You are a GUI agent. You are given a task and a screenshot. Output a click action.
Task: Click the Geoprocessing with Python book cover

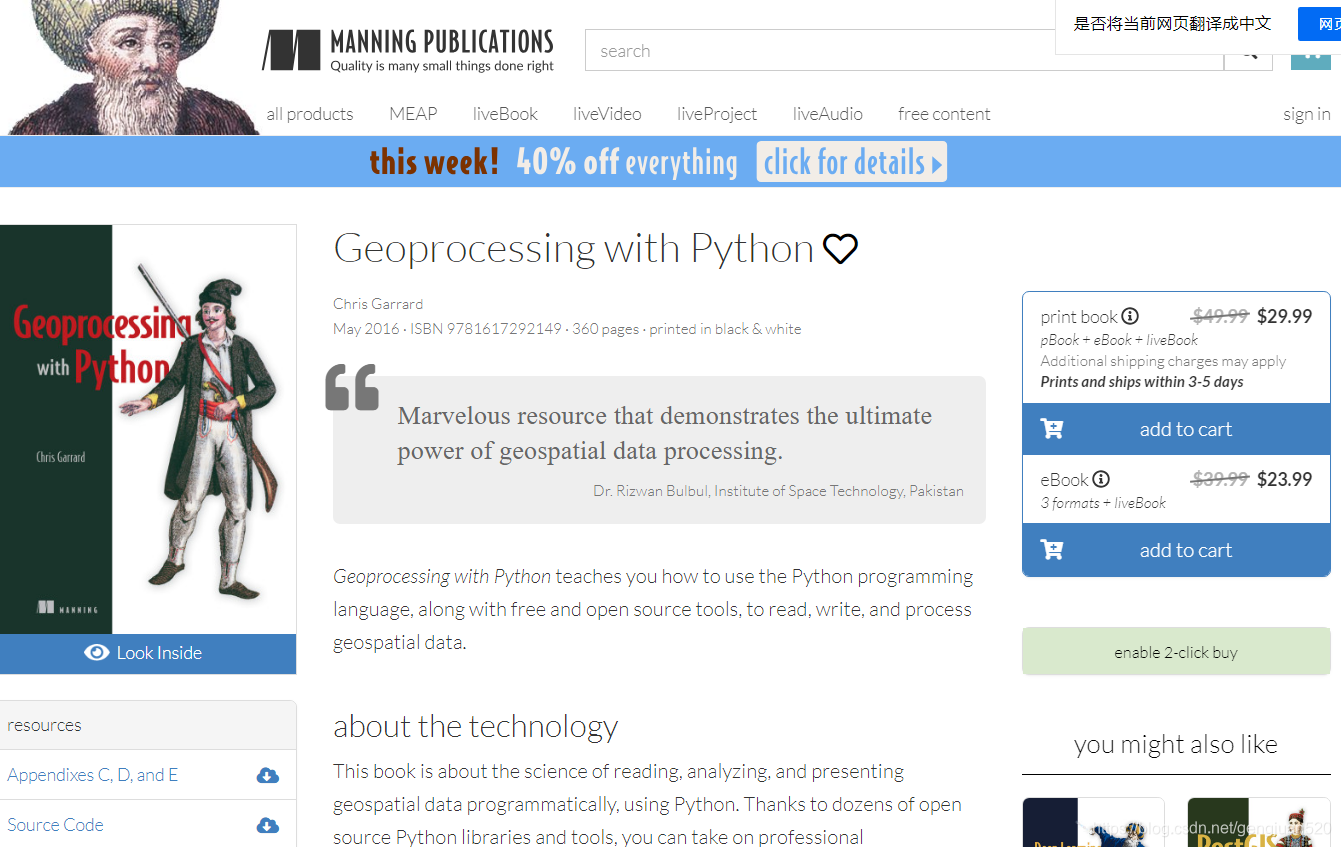(148, 429)
